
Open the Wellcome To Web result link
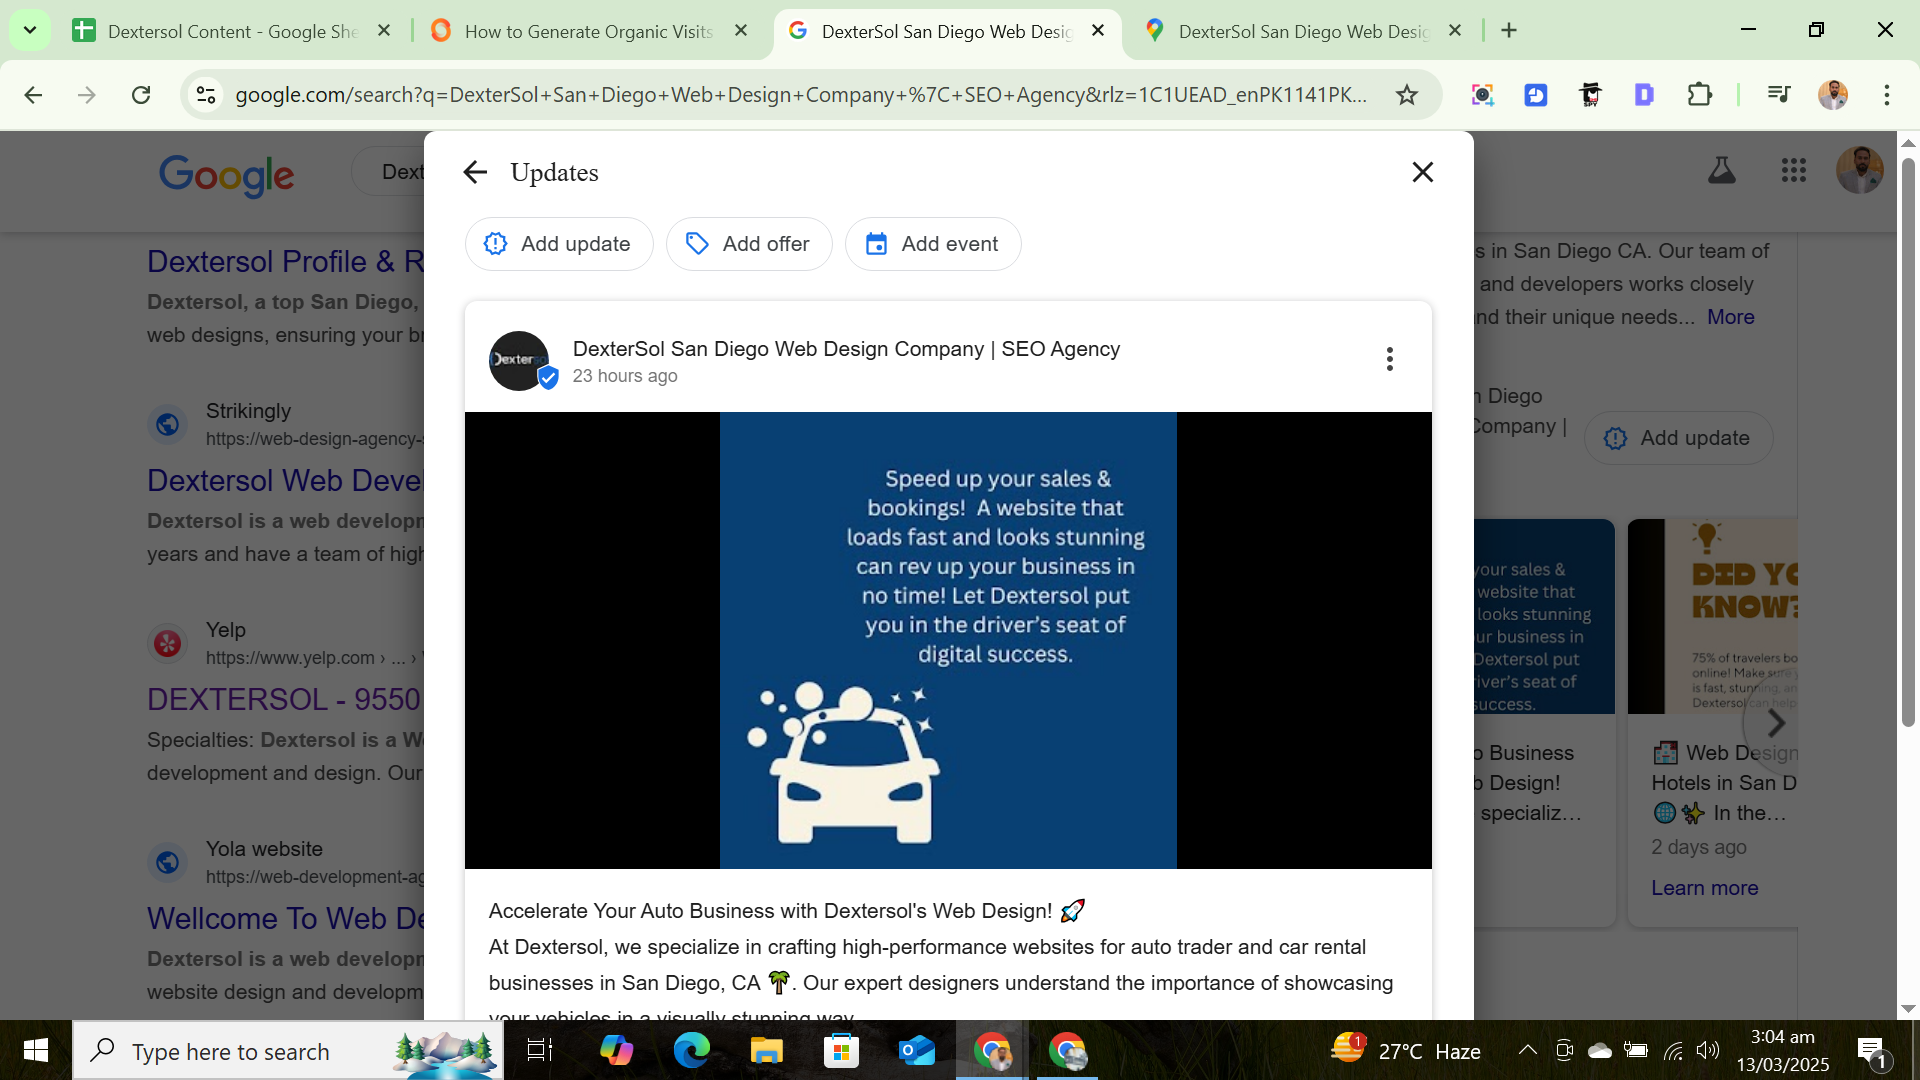(x=286, y=919)
